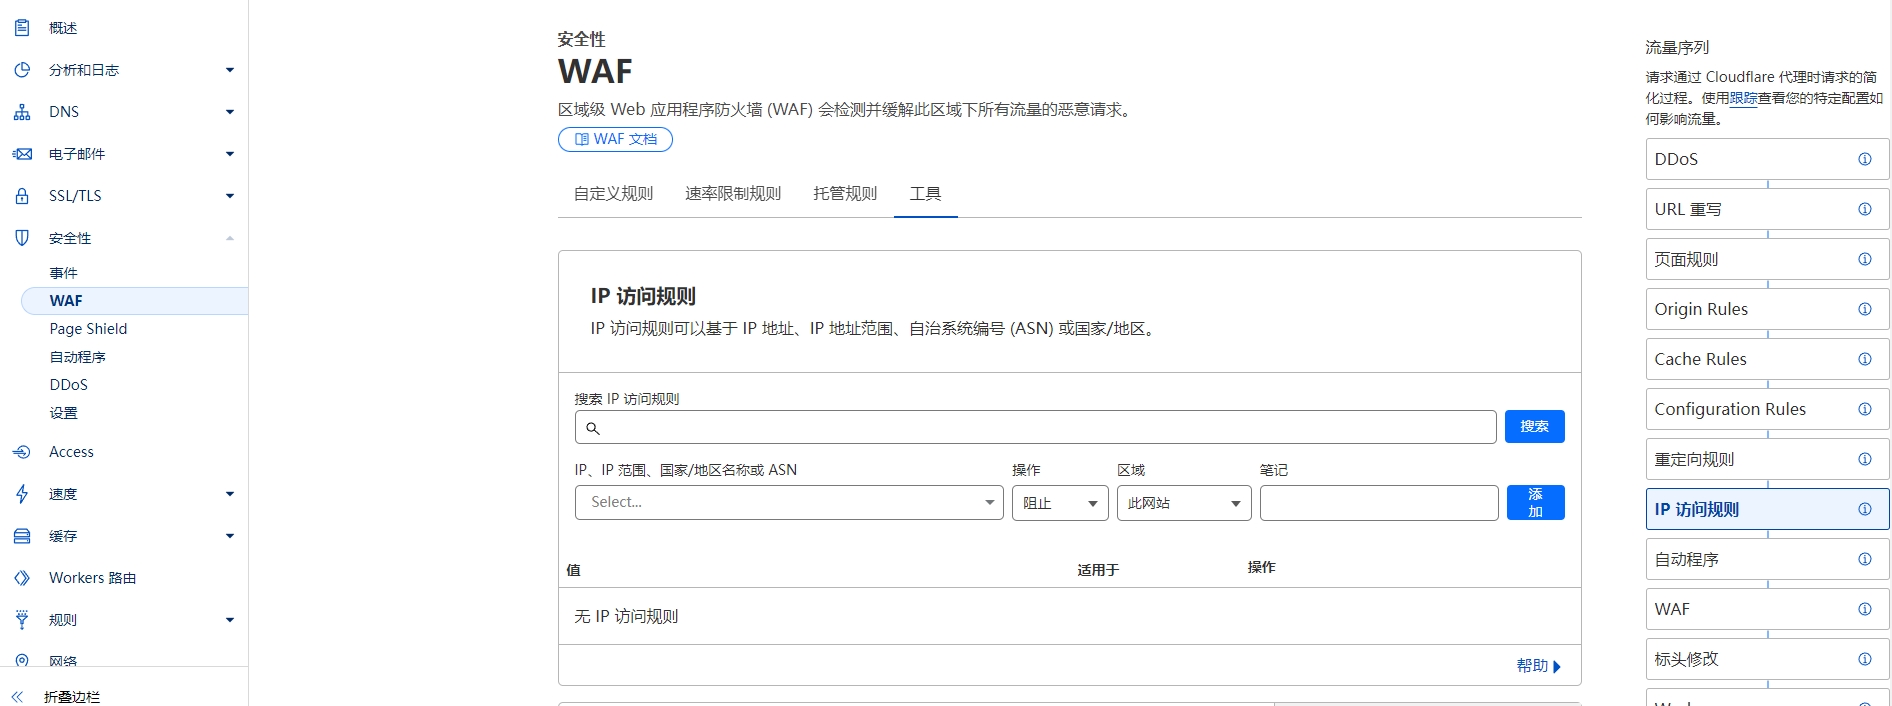Click info icon on 重定向规则 card
The image size is (1892, 706).
pyautogui.click(x=1865, y=459)
